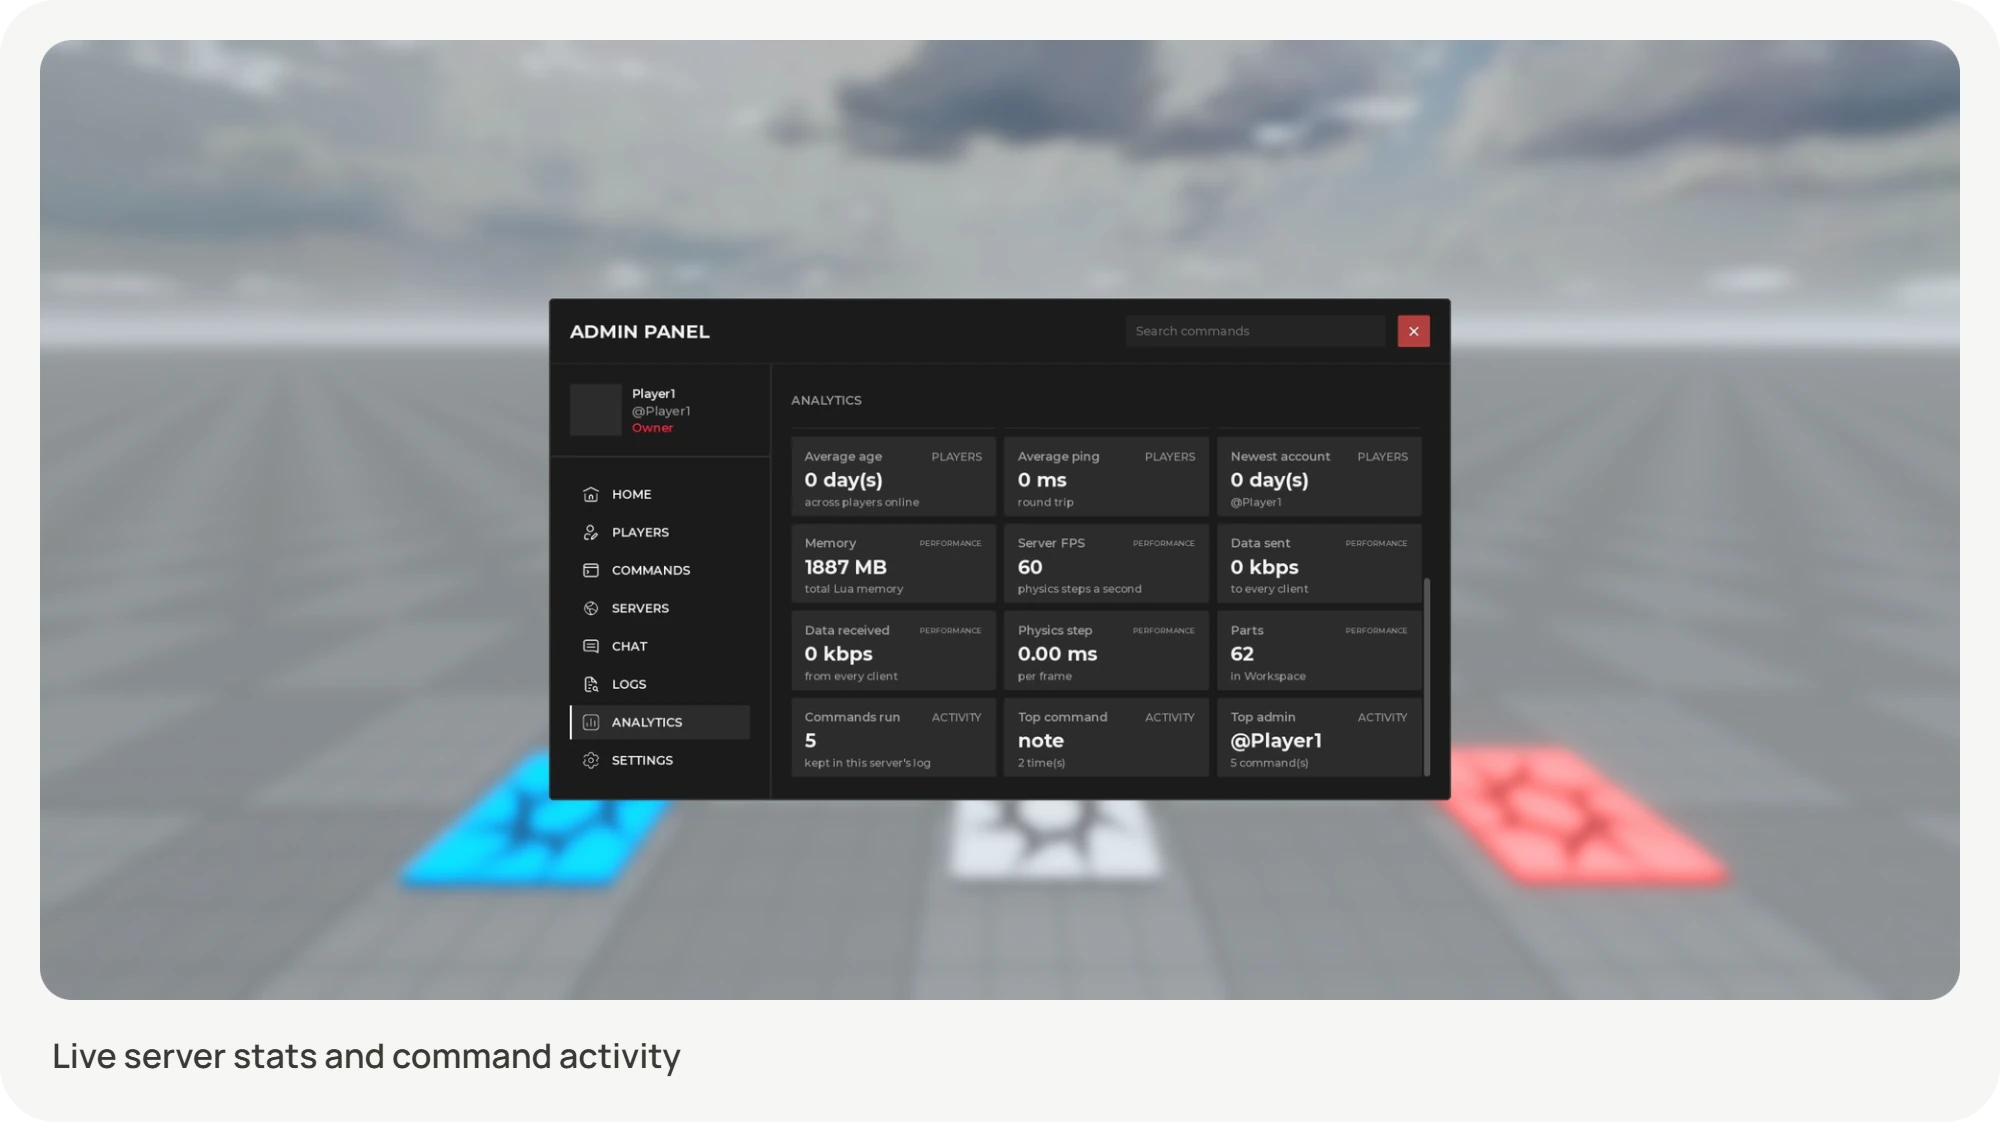Click the ANALYTICS section heading

pyautogui.click(x=826, y=400)
